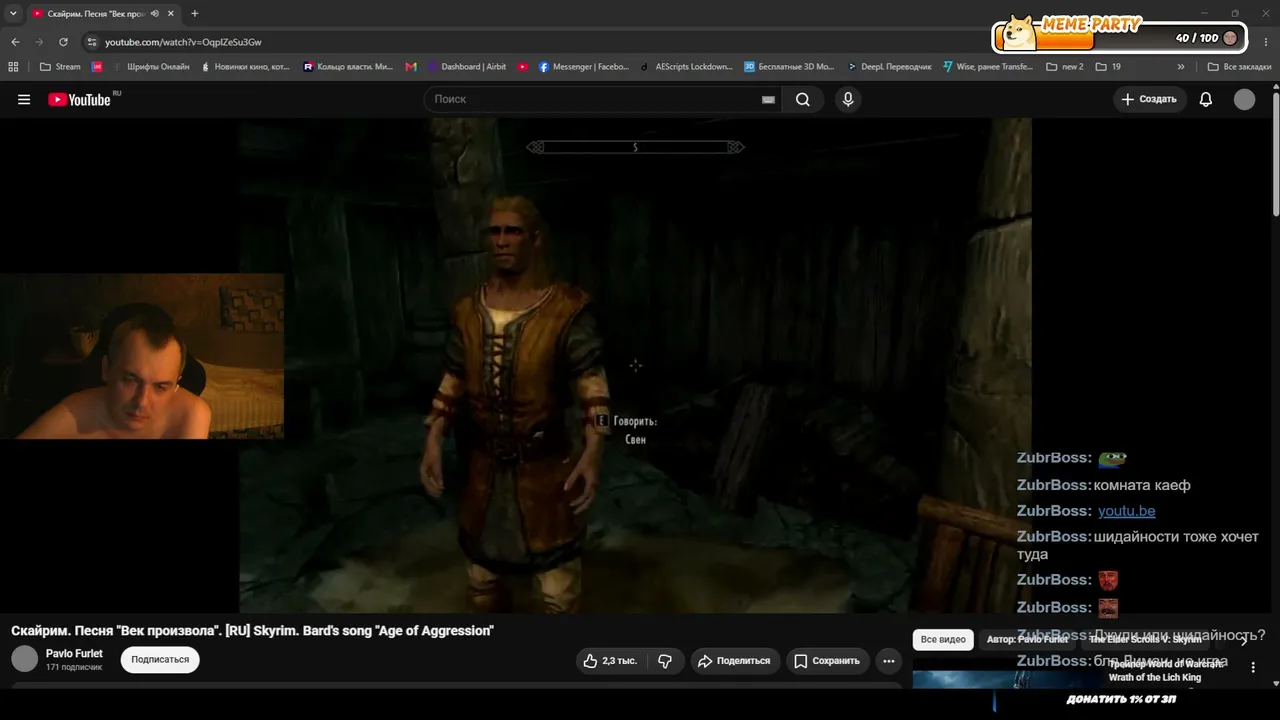Open the Wise bookmark
The width and height of the screenshot is (1280, 720).
[x=987, y=67]
